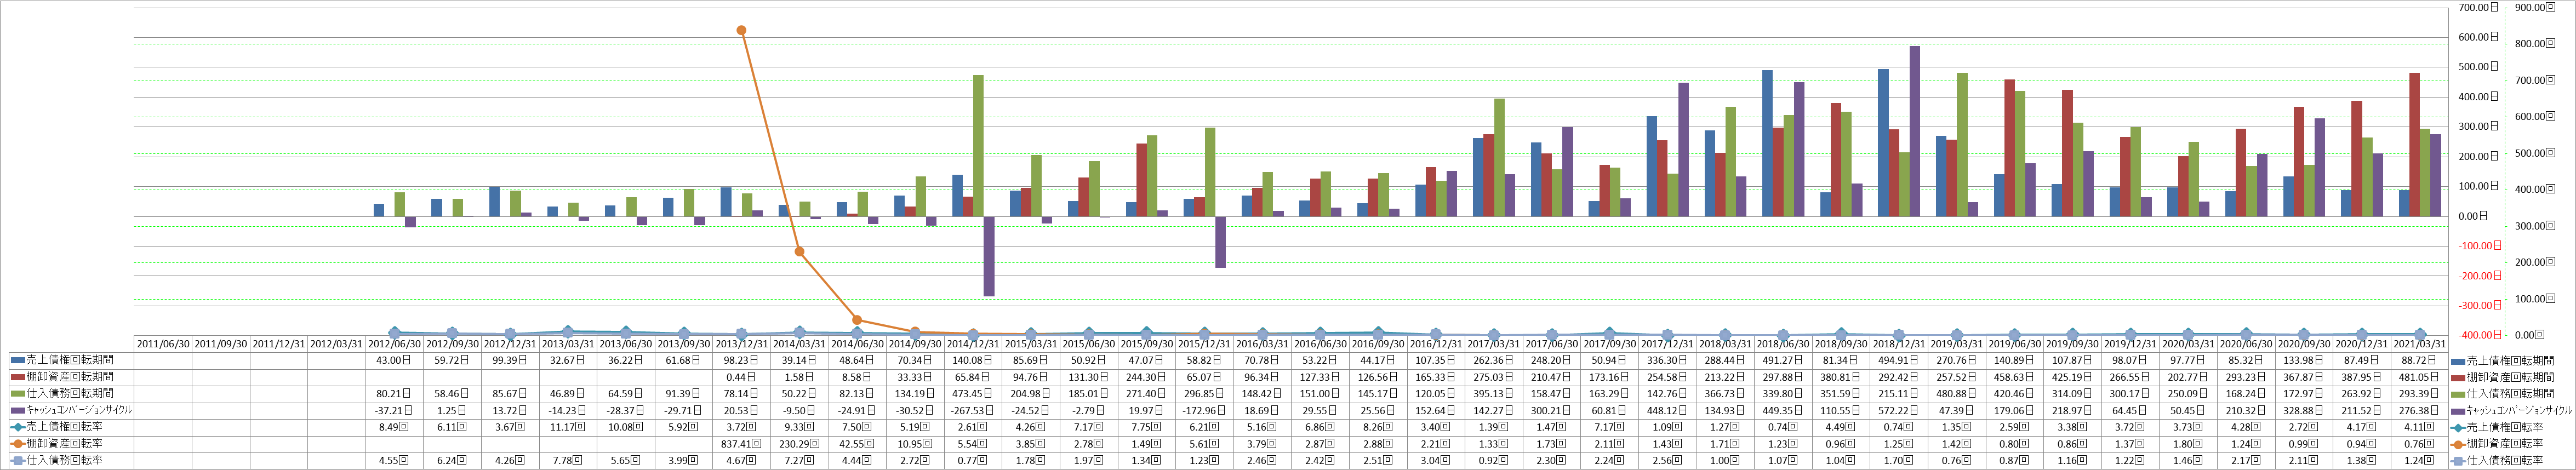Click the 2012/06/30 column header
Viewport: 2576px width, 470px height.
tap(394, 343)
